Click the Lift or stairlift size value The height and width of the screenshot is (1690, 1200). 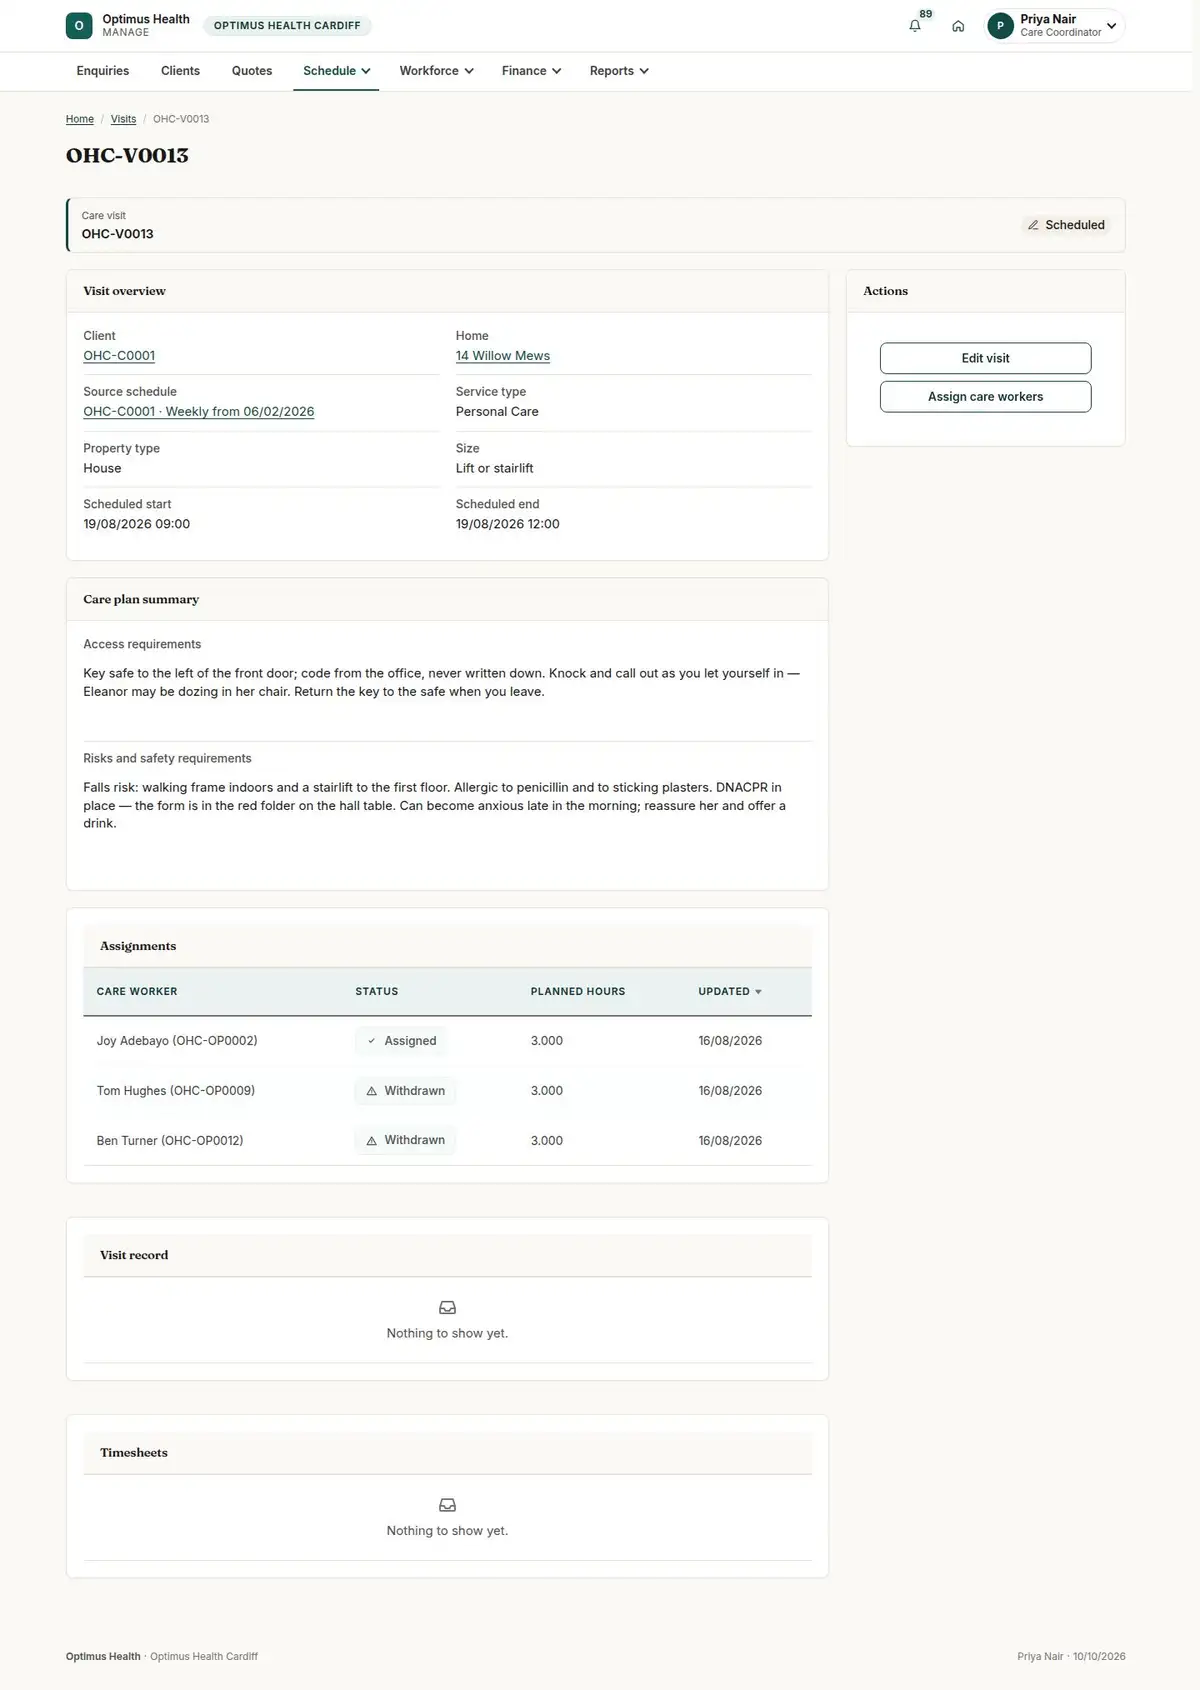495,468
